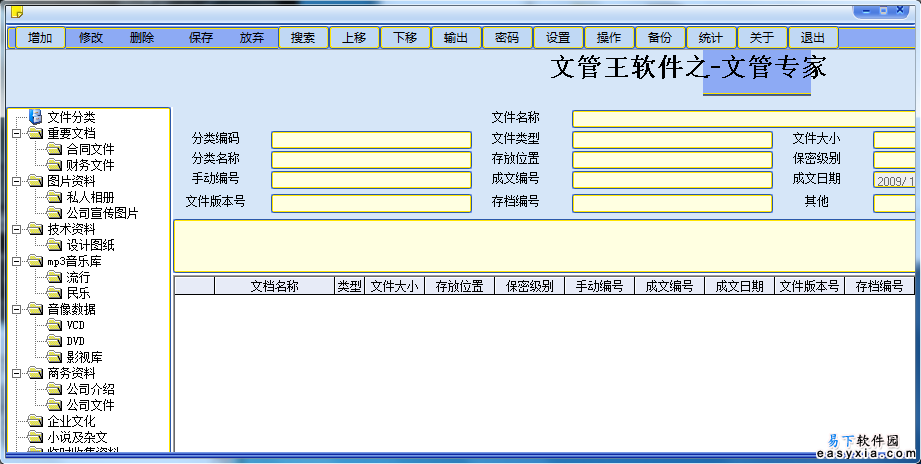
Task: Open the 搜索 search function
Action: [303, 38]
